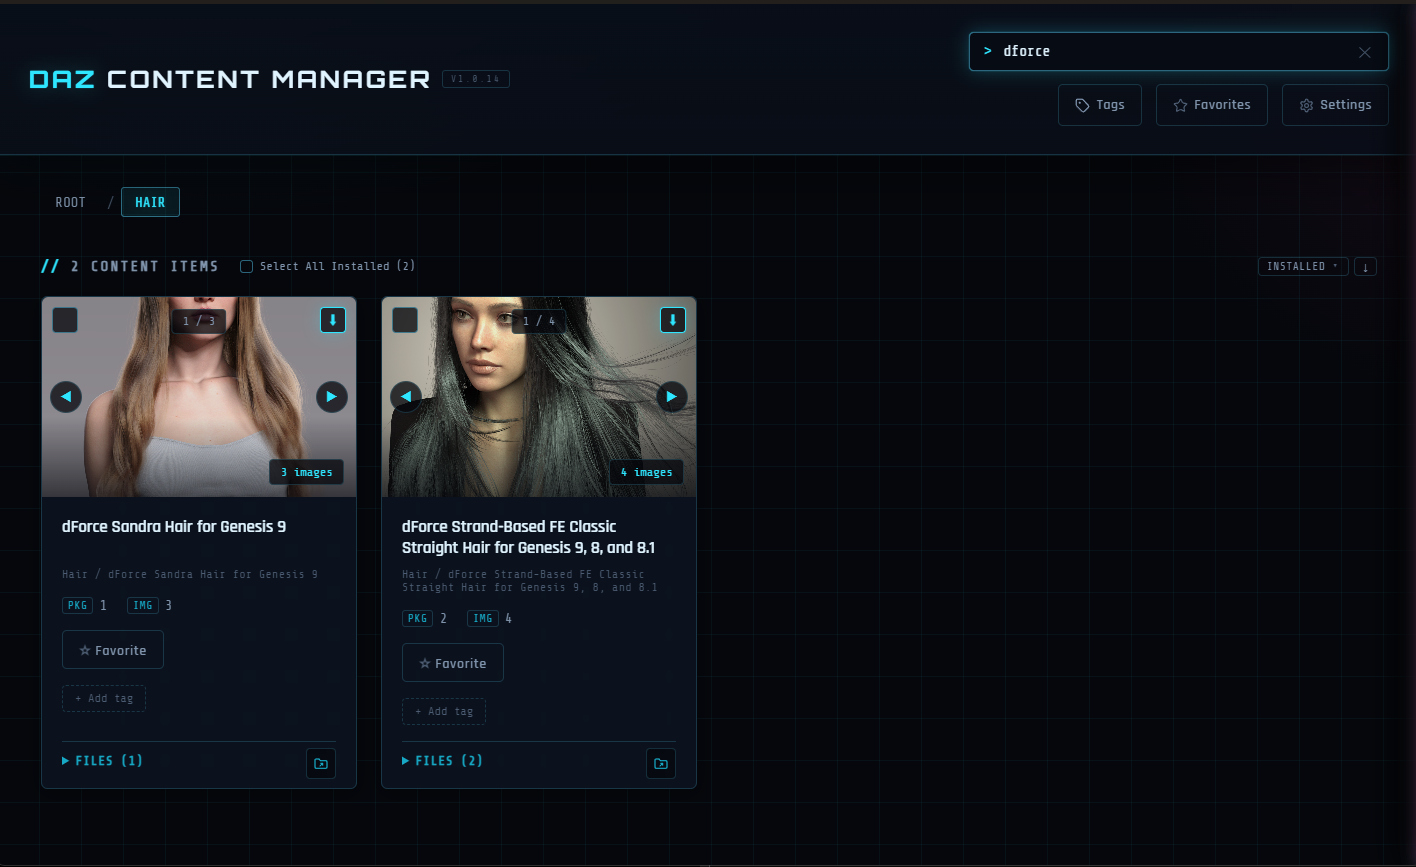Select the dForce Sandra Hair card checkbox
Viewport: 1416px width, 867px height.
coord(65,320)
